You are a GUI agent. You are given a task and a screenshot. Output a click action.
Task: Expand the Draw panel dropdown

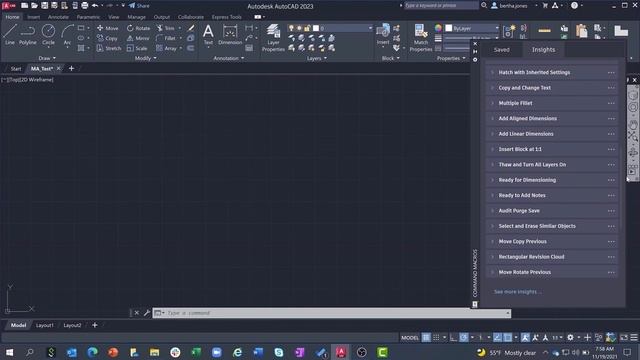point(47,58)
